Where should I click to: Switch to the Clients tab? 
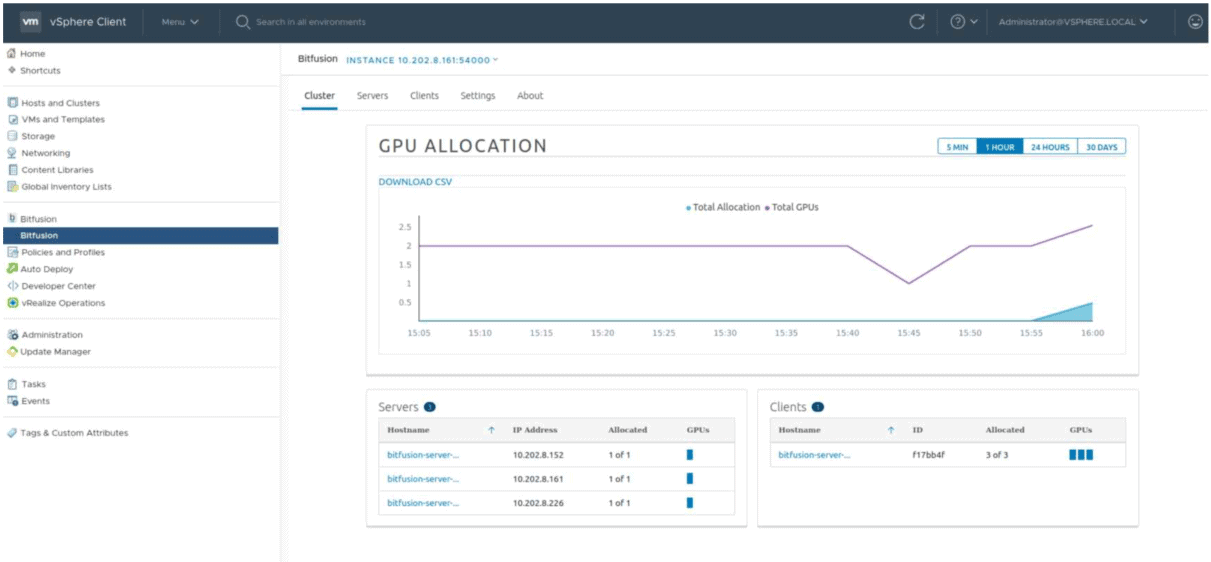[x=424, y=96]
